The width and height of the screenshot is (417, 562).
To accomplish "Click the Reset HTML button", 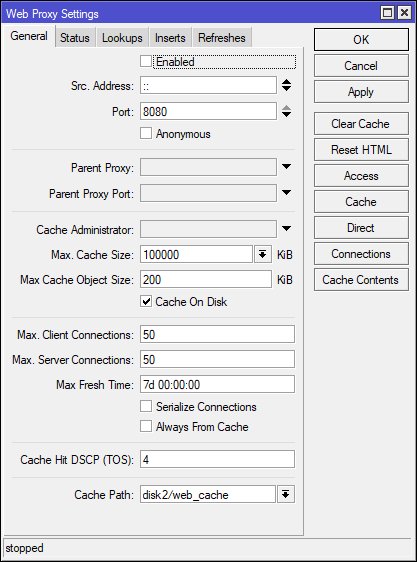I will coord(361,149).
